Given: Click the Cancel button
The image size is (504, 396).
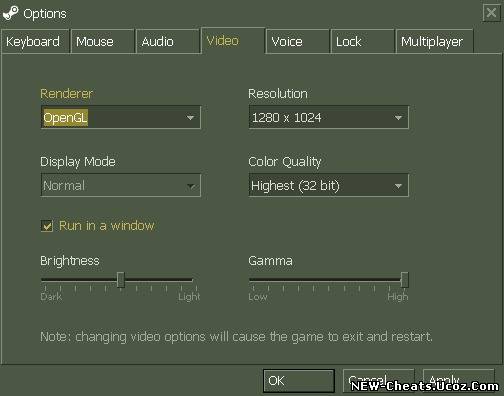Looking at the screenshot, I should pyautogui.click(x=378, y=381).
